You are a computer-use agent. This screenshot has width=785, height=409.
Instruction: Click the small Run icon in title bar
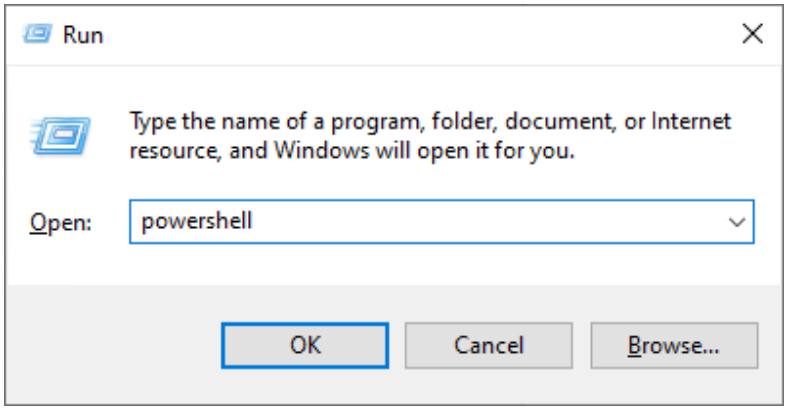[35, 35]
